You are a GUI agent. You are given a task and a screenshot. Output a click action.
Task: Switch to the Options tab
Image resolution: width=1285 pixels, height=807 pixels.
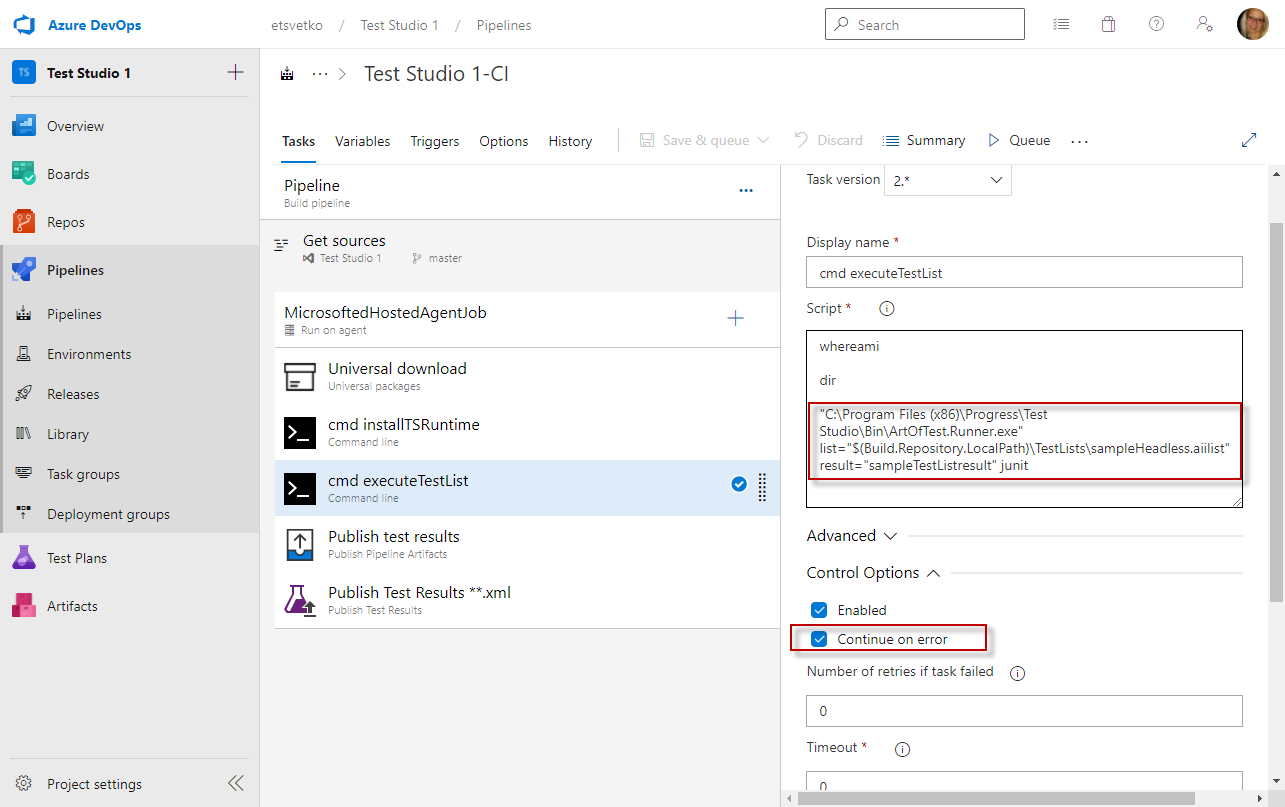(504, 141)
